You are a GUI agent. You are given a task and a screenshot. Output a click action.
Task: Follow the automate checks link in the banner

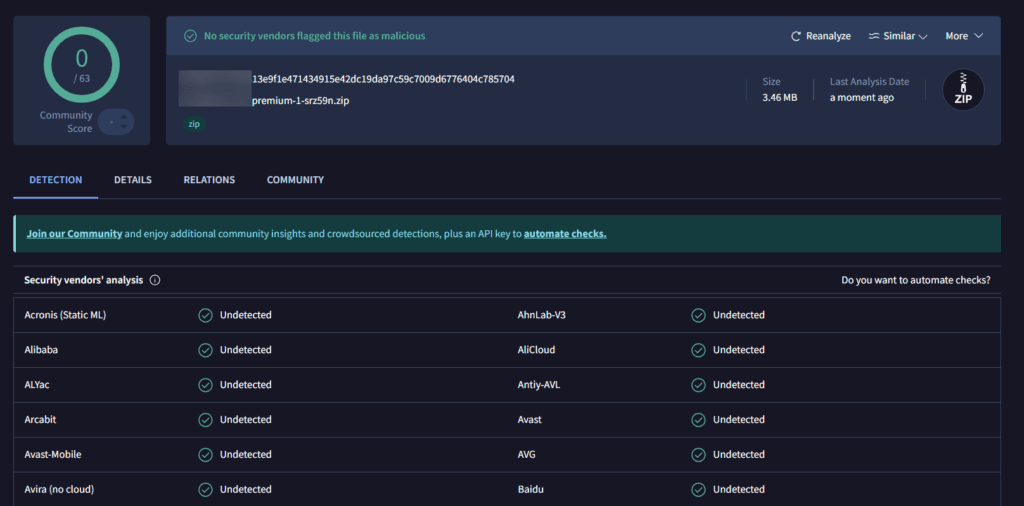pyautogui.click(x=565, y=234)
